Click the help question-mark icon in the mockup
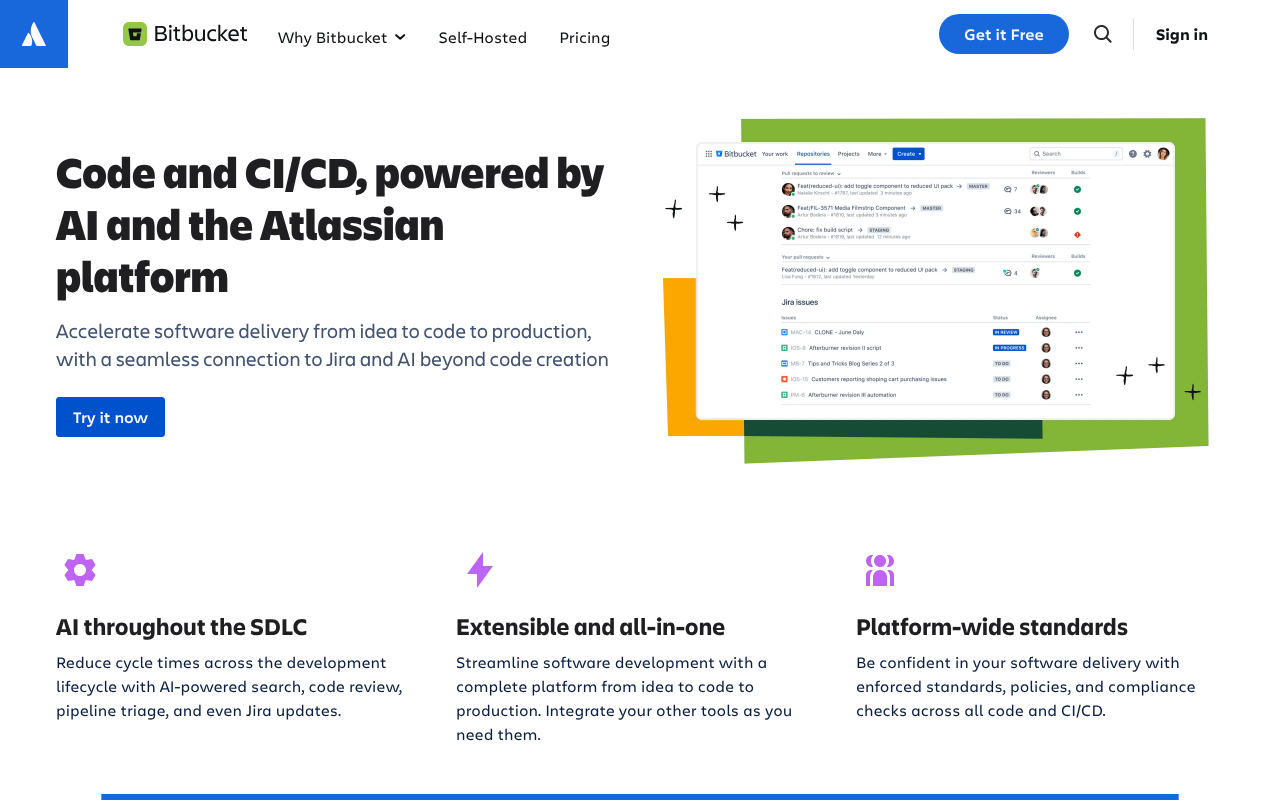1280x800 pixels. (x=1133, y=154)
